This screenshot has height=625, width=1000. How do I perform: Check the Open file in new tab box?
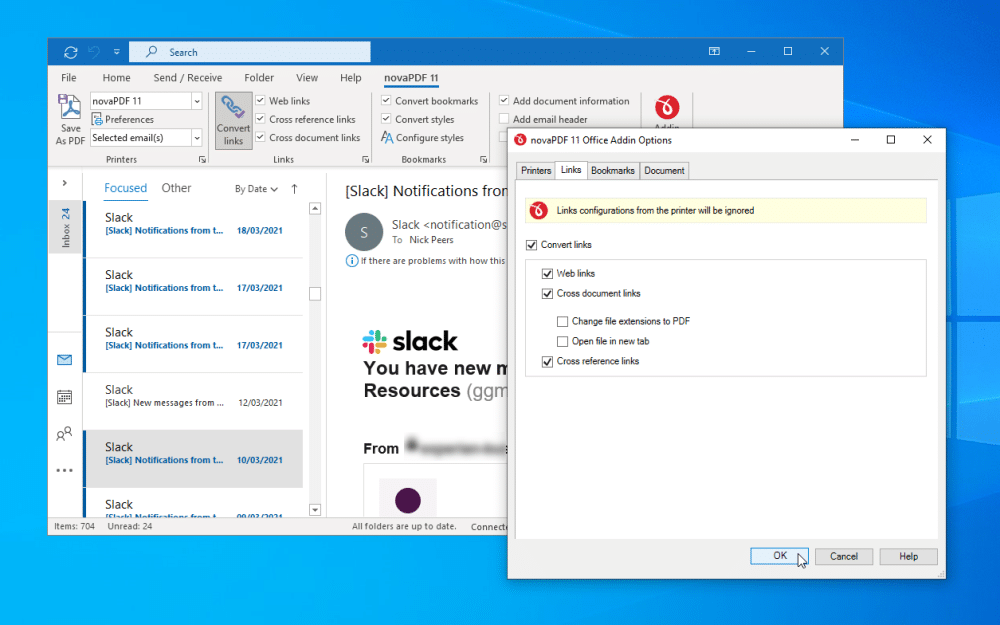(x=563, y=342)
